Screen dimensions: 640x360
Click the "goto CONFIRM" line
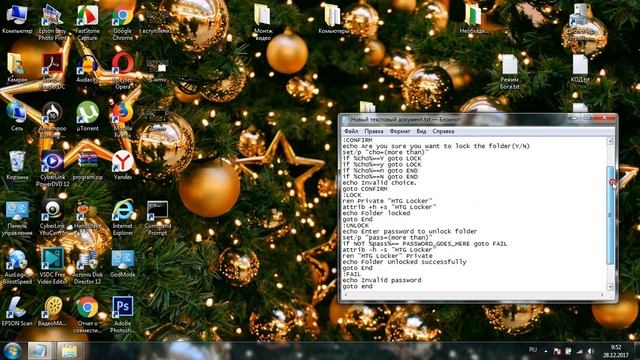click(x=365, y=189)
